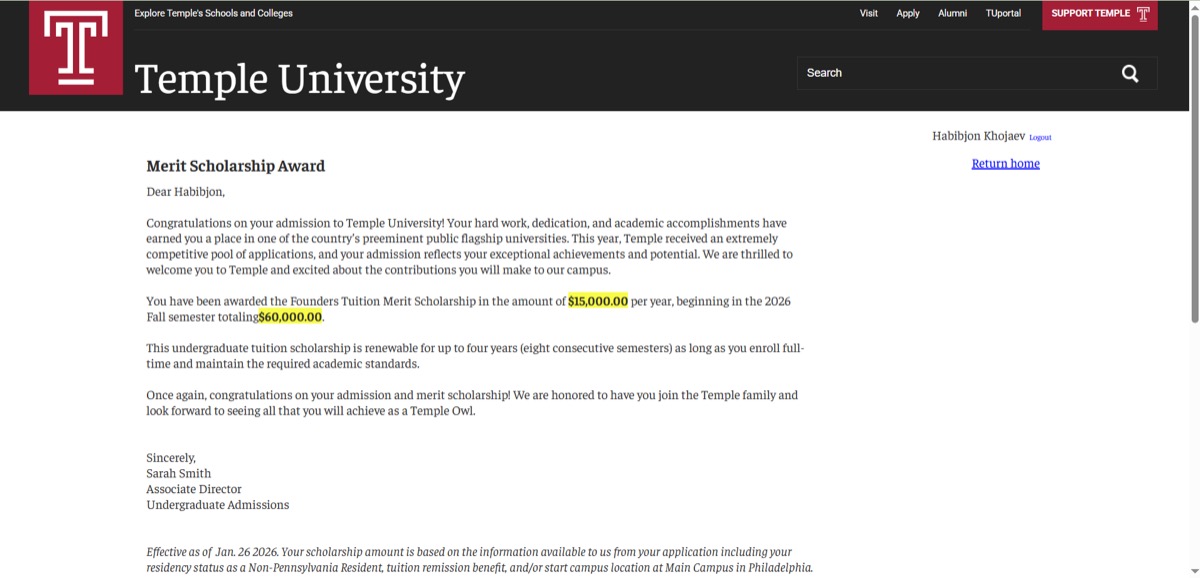
Task: Click the T icon in Support Temple button
Action: pyautogui.click(x=1143, y=14)
